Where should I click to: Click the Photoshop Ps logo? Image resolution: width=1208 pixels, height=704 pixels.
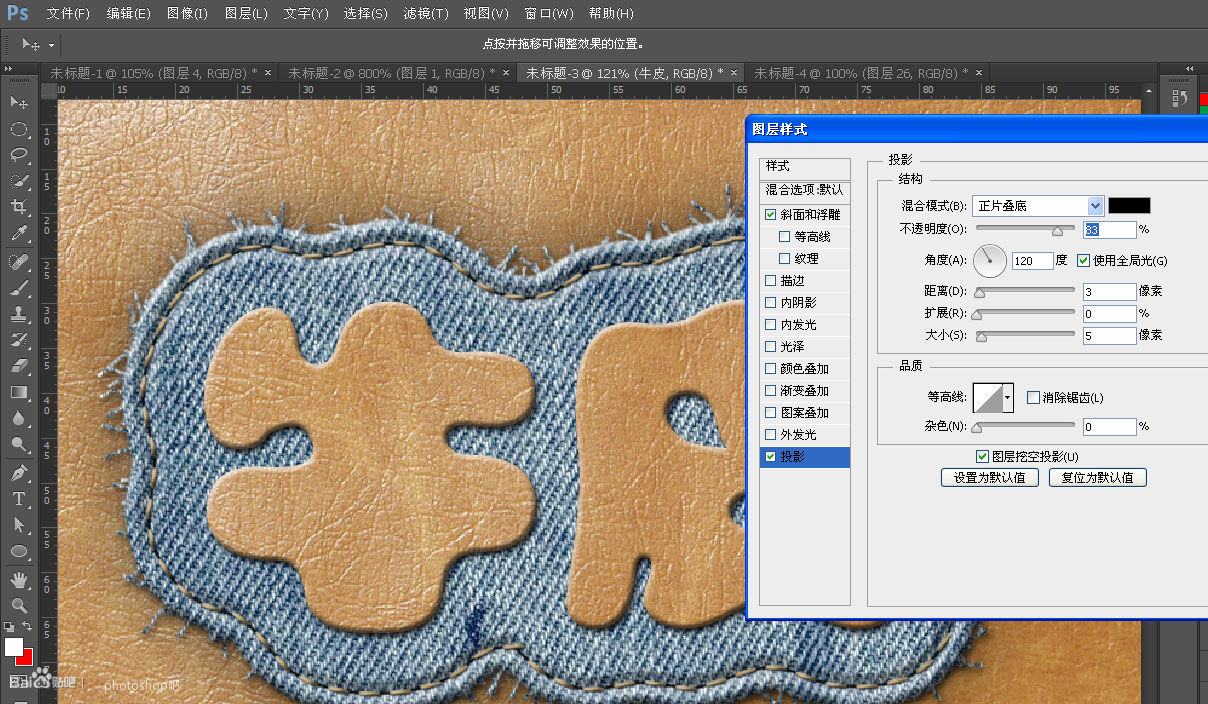tap(17, 13)
